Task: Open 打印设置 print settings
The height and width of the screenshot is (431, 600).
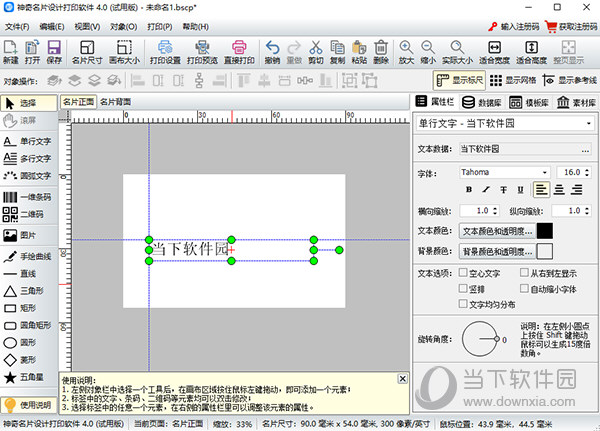Action: 165,52
